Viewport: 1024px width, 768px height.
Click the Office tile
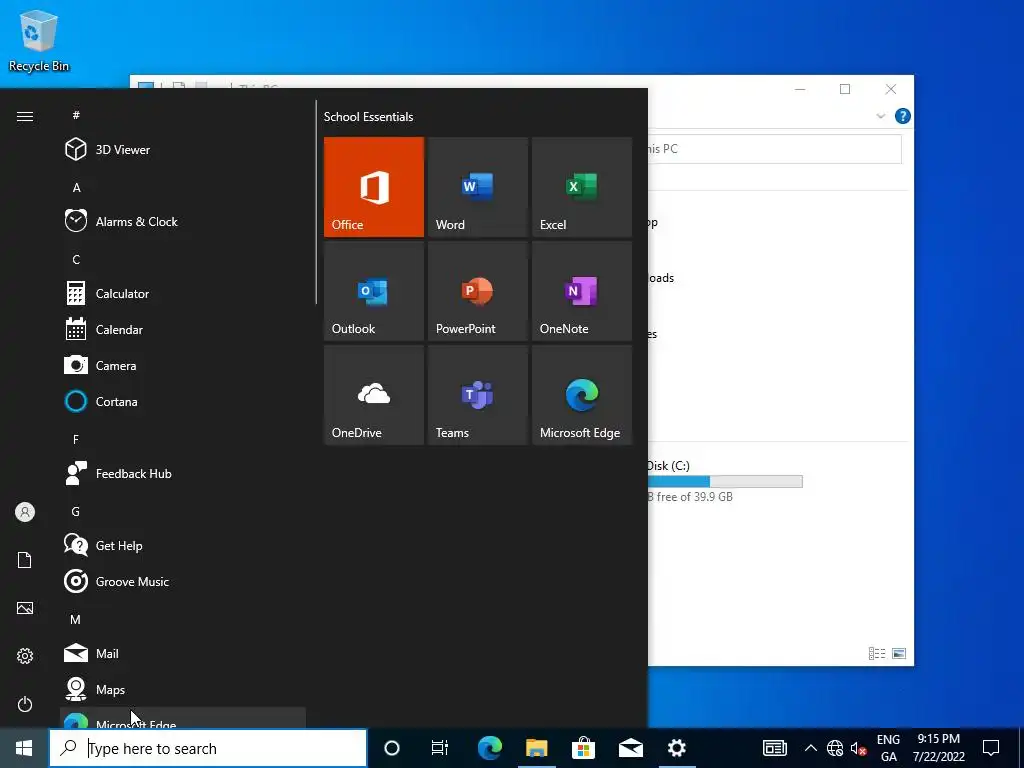[x=374, y=187]
